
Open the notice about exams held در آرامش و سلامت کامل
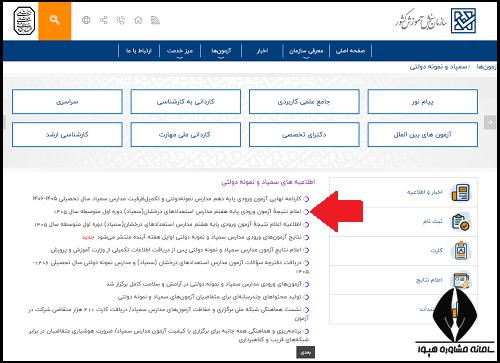pyautogui.click(x=204, y=284)
